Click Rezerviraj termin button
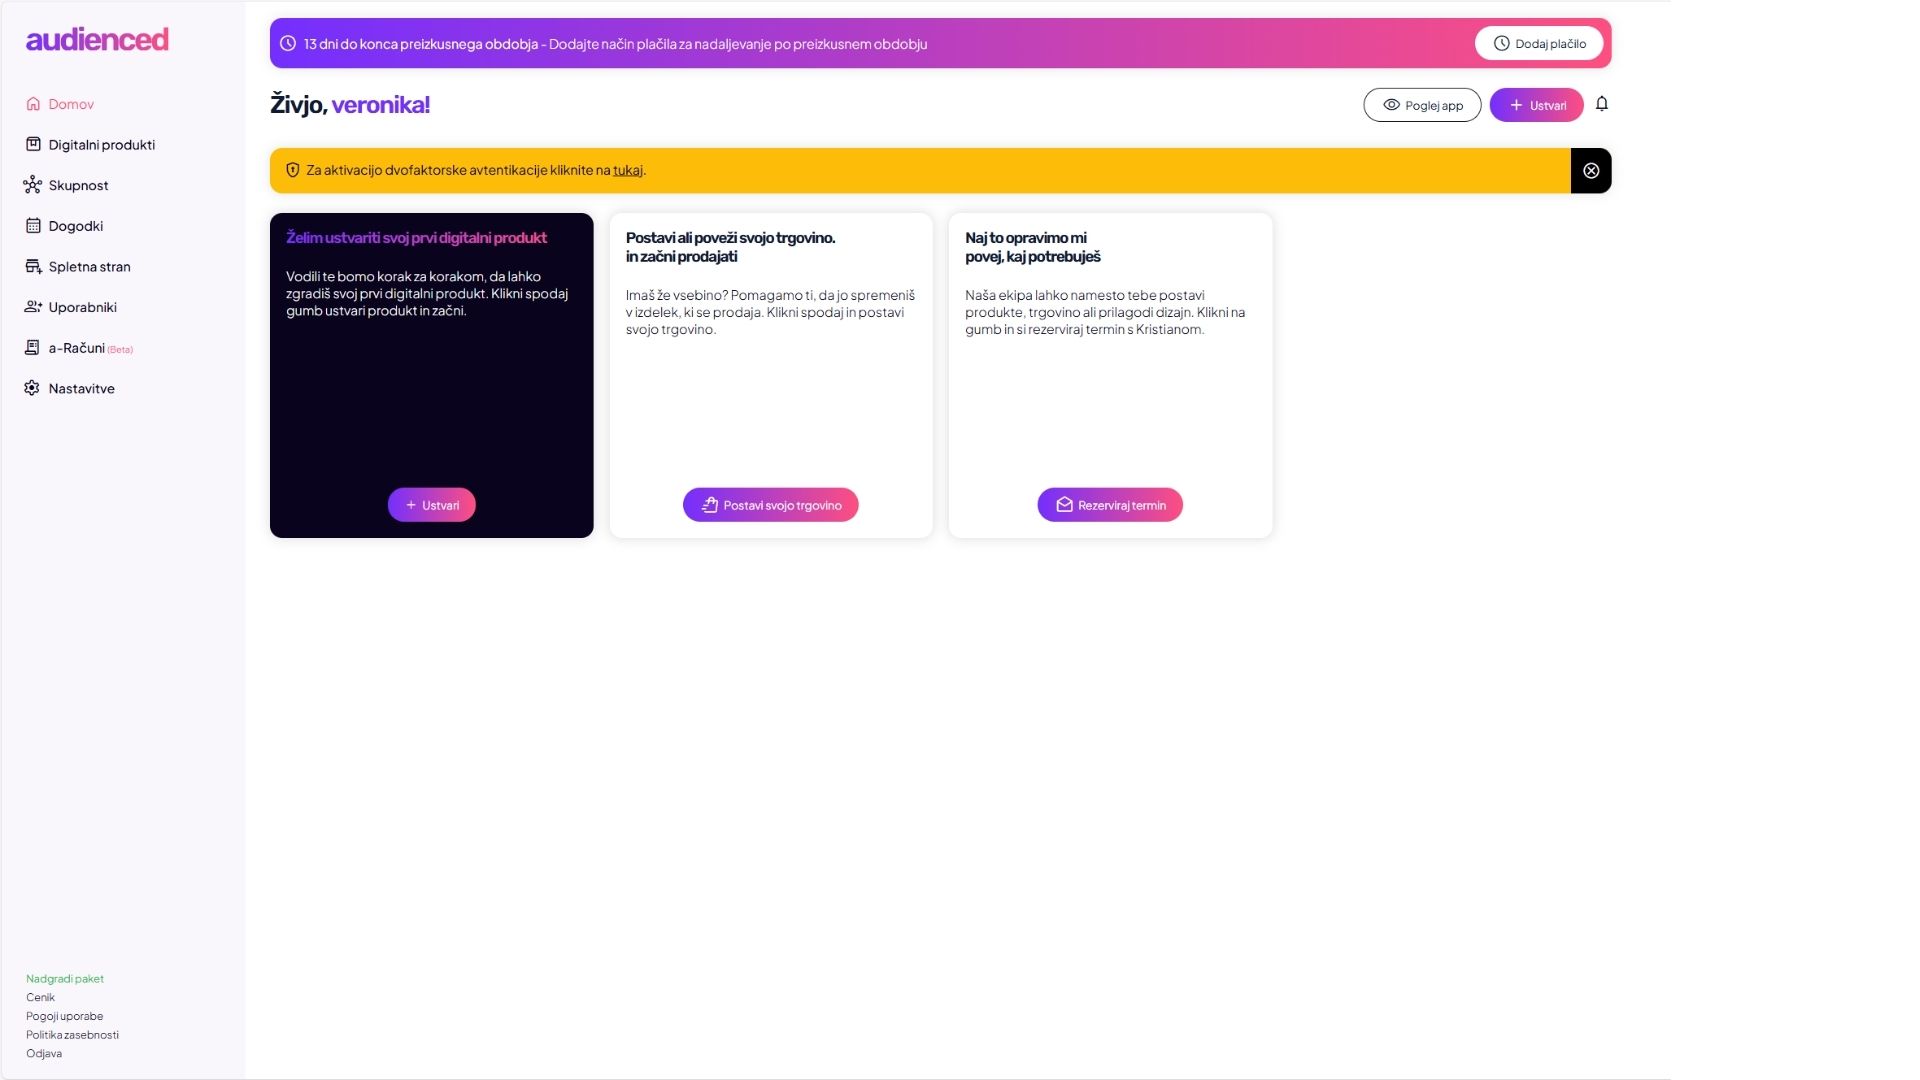The width and height of the screenshot is (1920, 1080). [1109, 505]
